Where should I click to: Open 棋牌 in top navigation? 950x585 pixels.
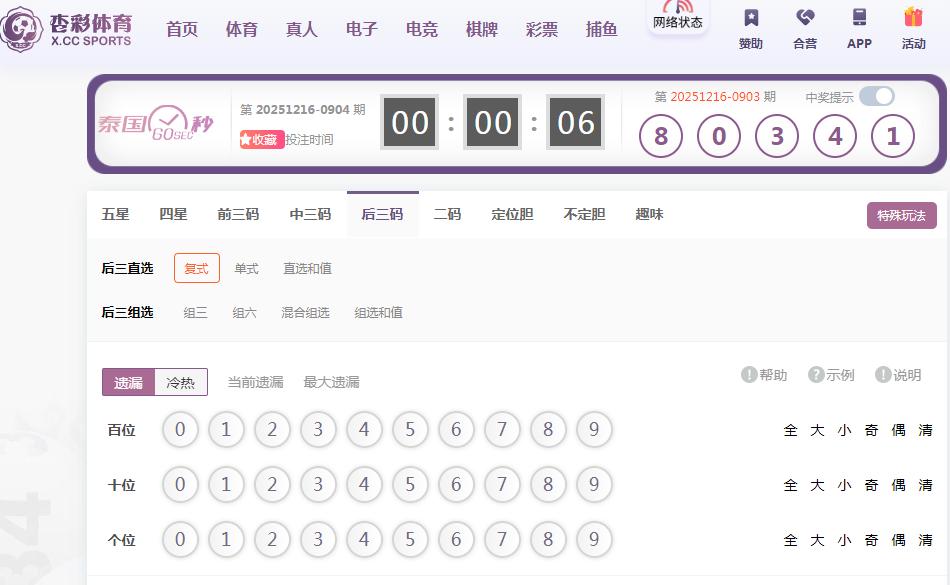click(x=482, y=29)
